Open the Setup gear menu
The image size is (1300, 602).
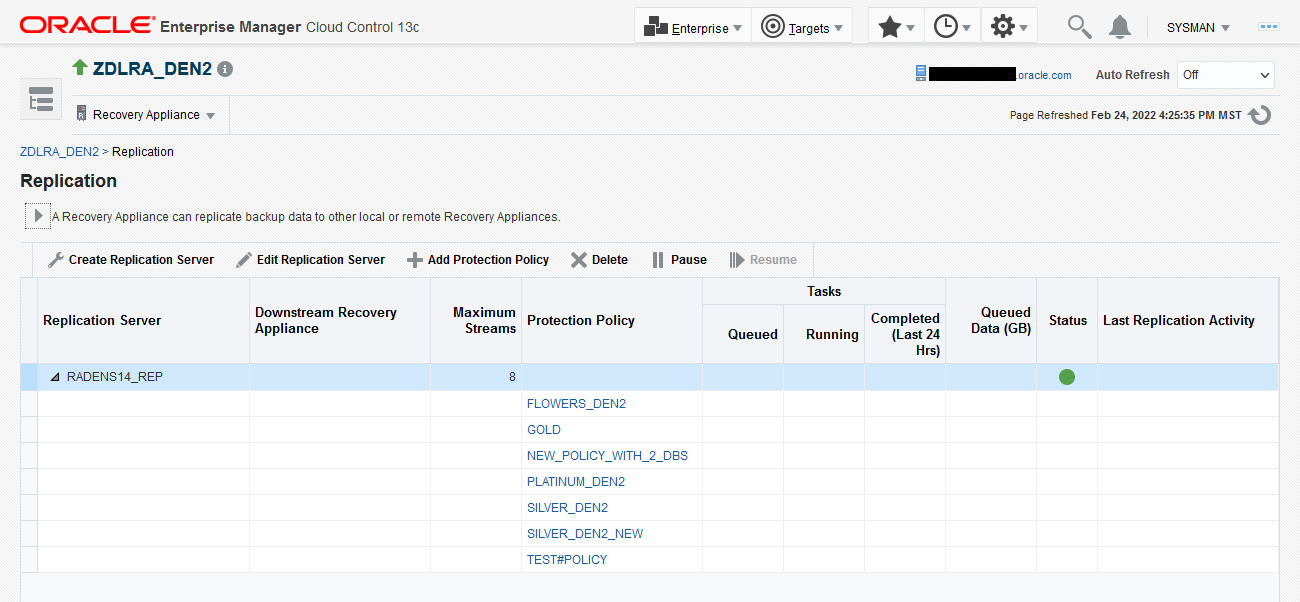[x=1009, y=27]
